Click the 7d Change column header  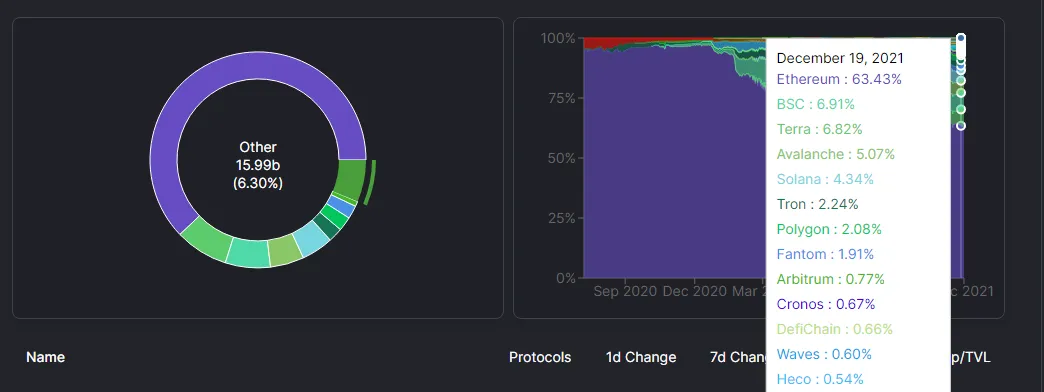click(x=738, y=357)
